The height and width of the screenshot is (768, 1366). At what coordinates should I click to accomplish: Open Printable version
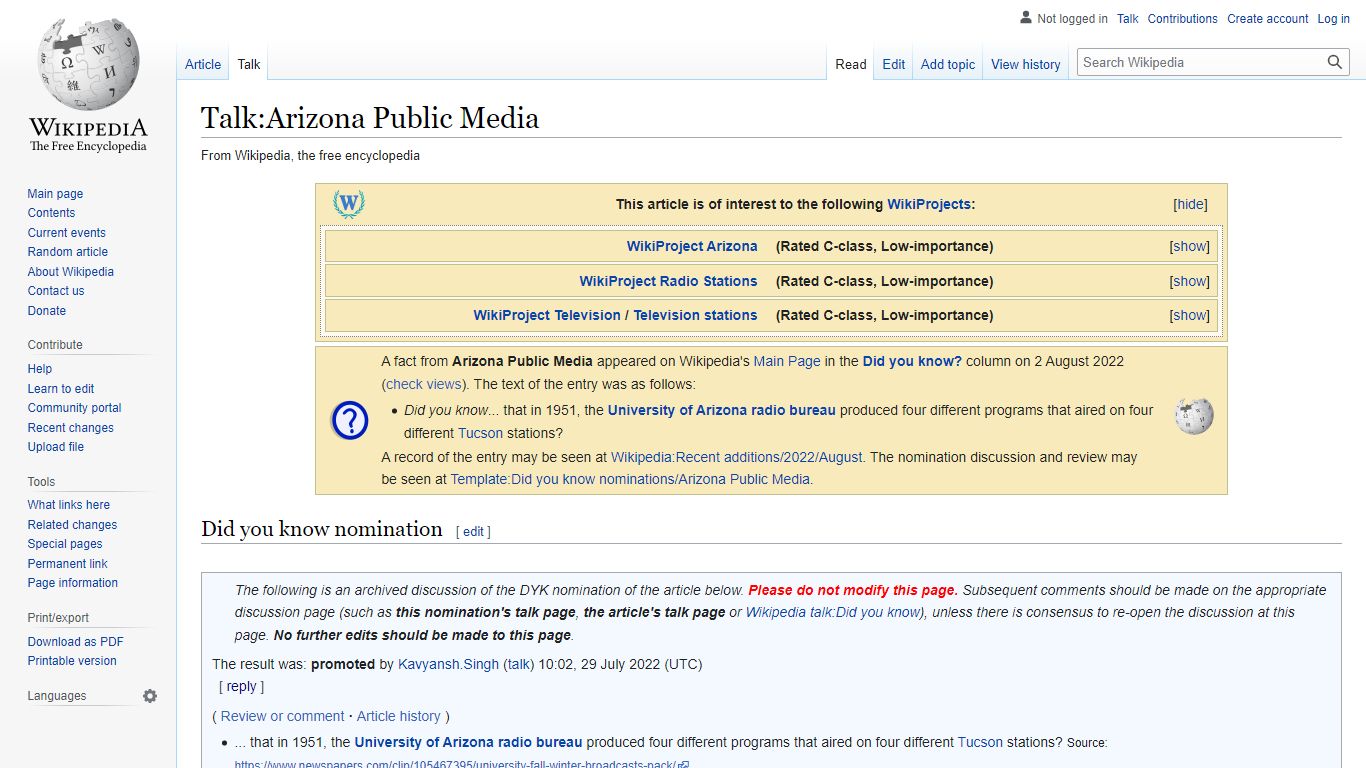click(72, 661)
